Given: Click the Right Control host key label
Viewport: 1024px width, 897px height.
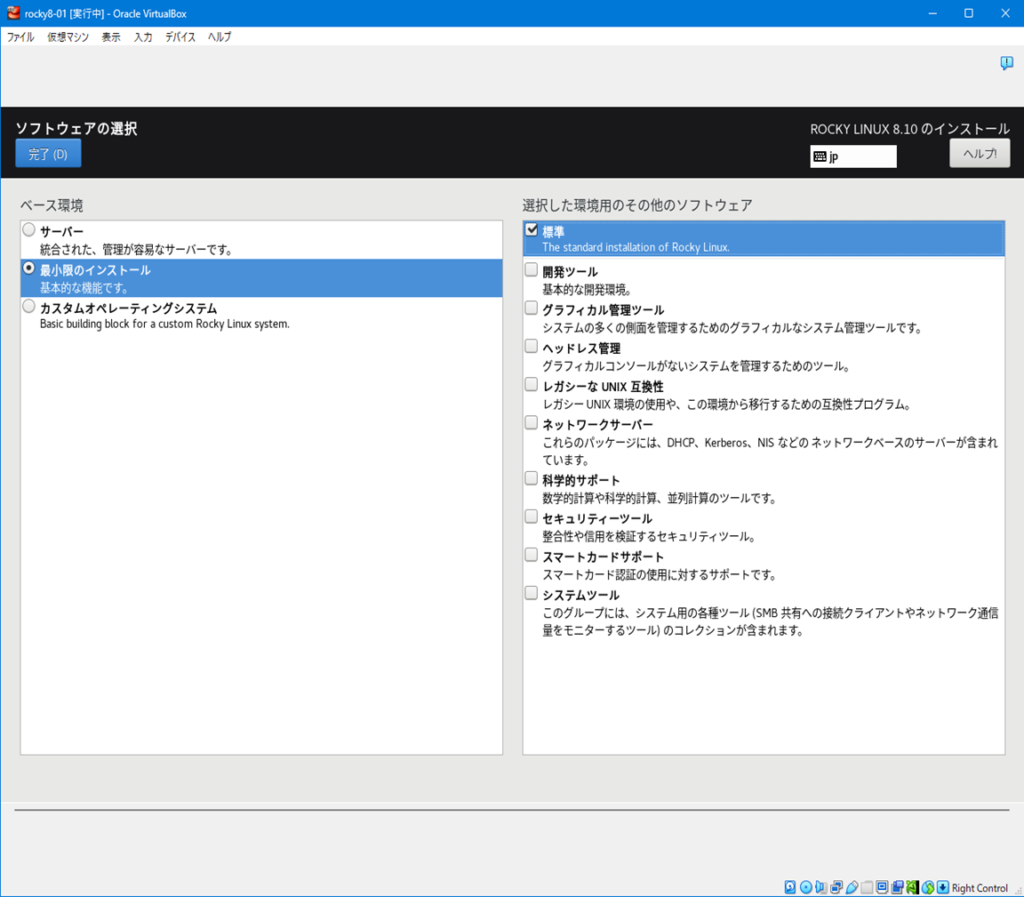Looking at the screenshot, I should tap(980, 888).
